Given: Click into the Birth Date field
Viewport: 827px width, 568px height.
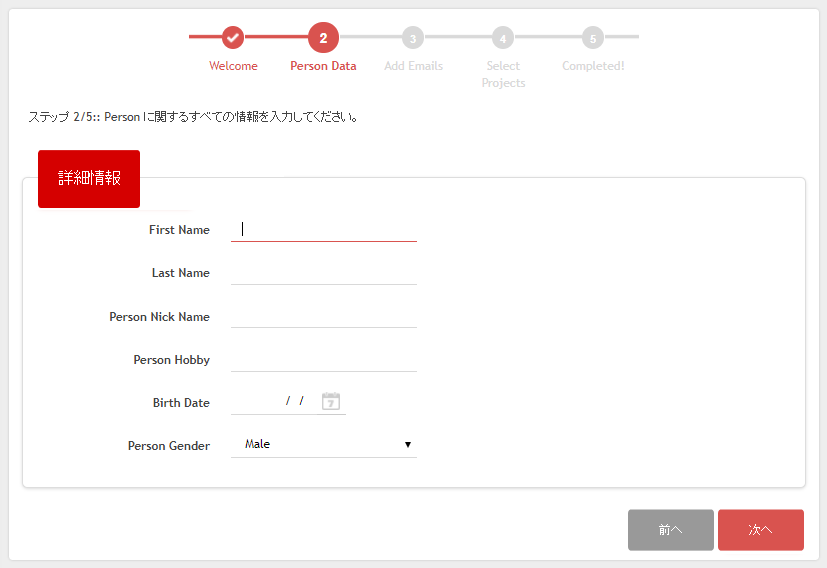Looking at the screenshot, I should point(274,402).
